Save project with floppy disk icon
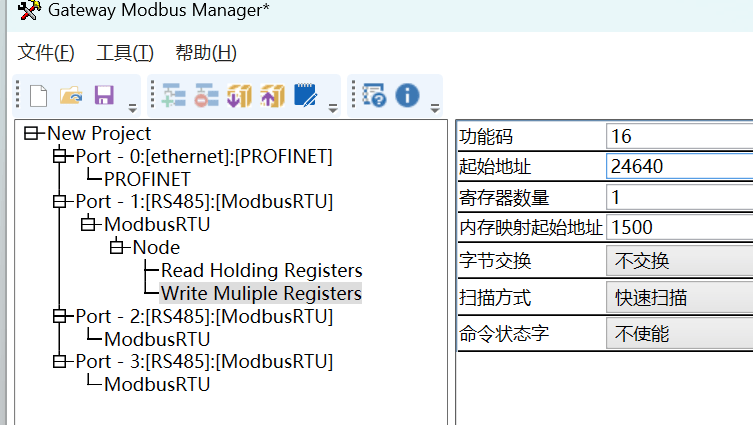Viewport: 753px width, 425px height. pos(104,95)
